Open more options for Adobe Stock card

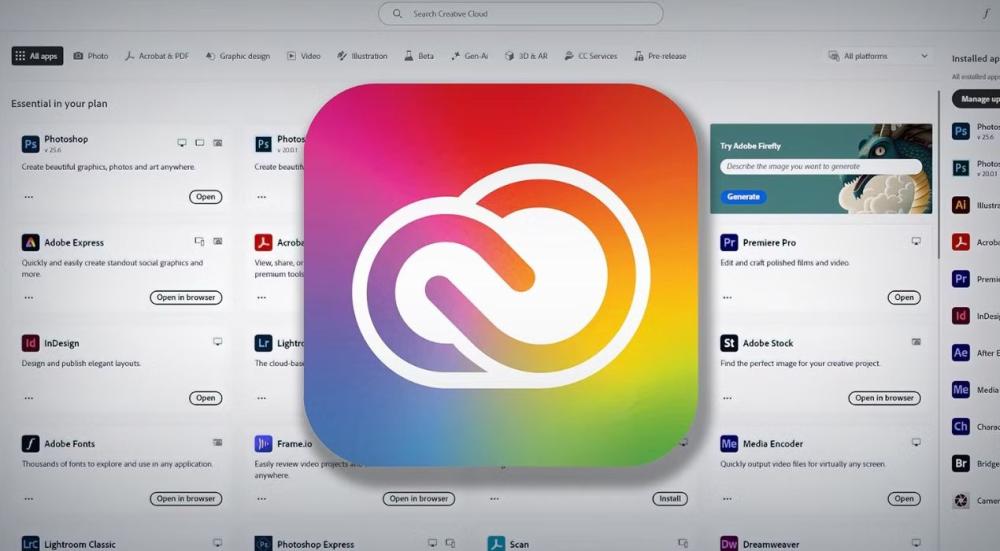coord(727,398)
